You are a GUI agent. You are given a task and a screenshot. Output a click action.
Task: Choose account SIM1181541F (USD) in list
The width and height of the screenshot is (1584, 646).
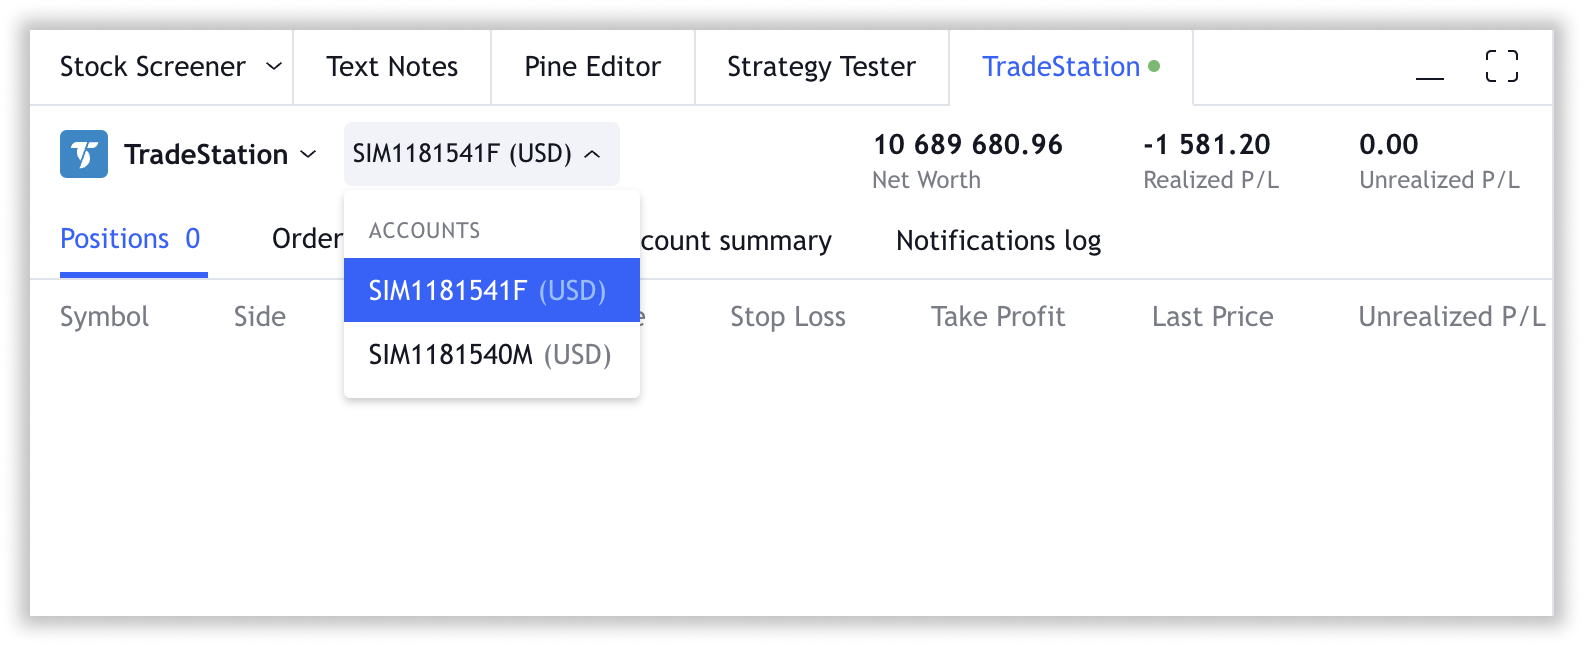(490, 291)
